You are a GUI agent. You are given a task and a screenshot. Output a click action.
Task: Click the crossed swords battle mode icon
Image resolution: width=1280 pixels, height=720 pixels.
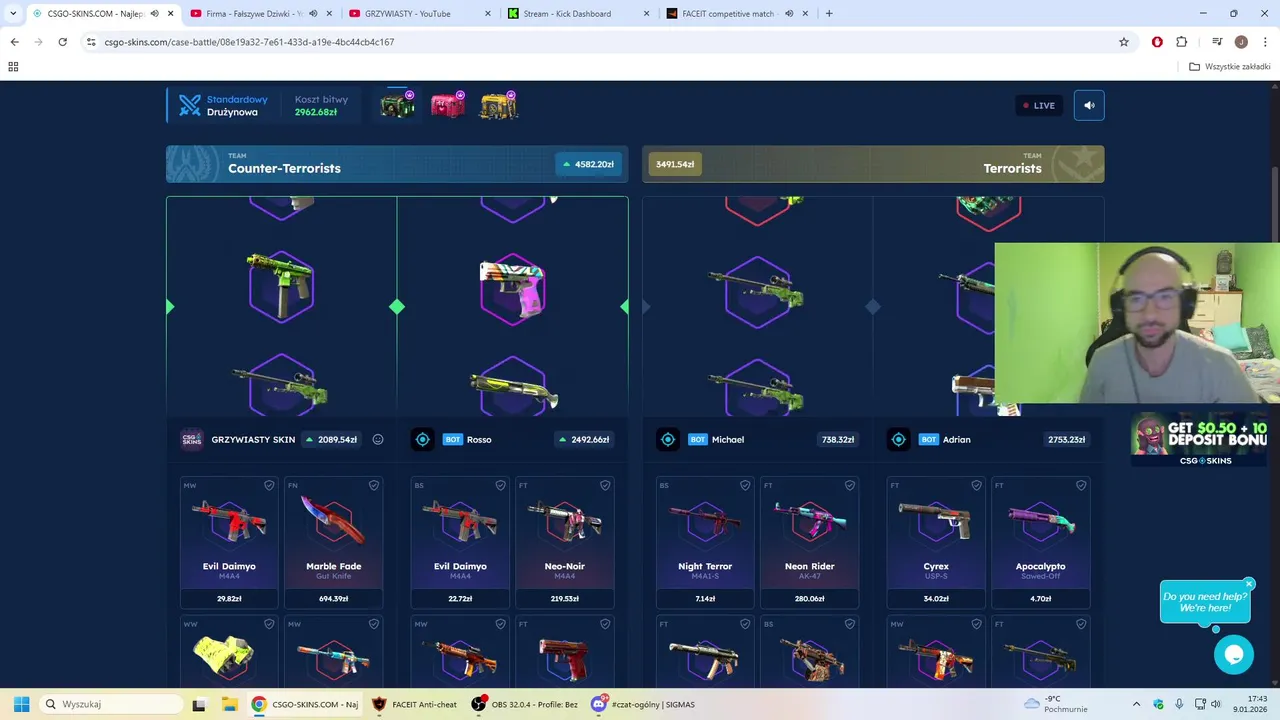click(189, 106)
